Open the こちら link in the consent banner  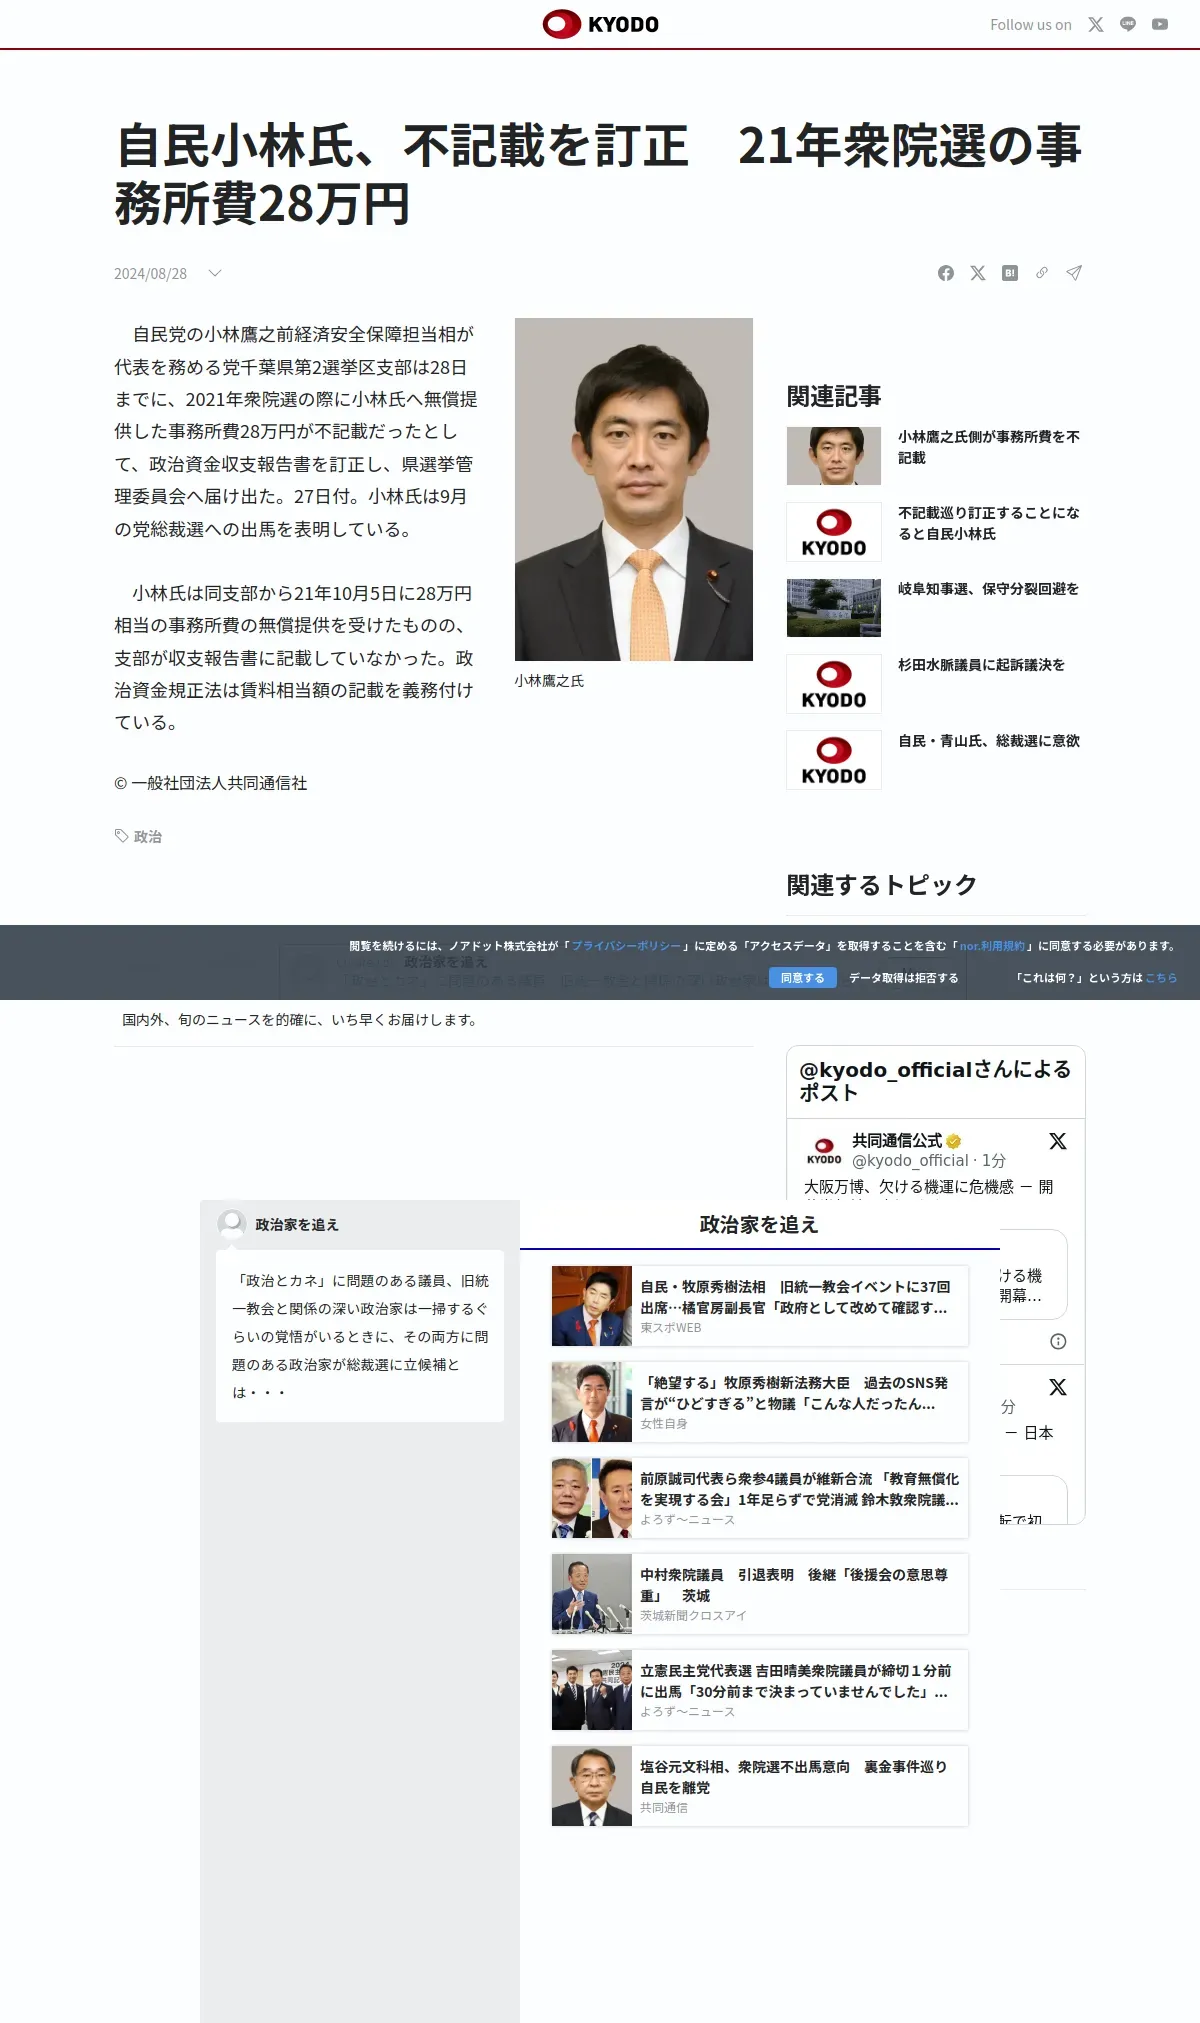click(1161, 978)
